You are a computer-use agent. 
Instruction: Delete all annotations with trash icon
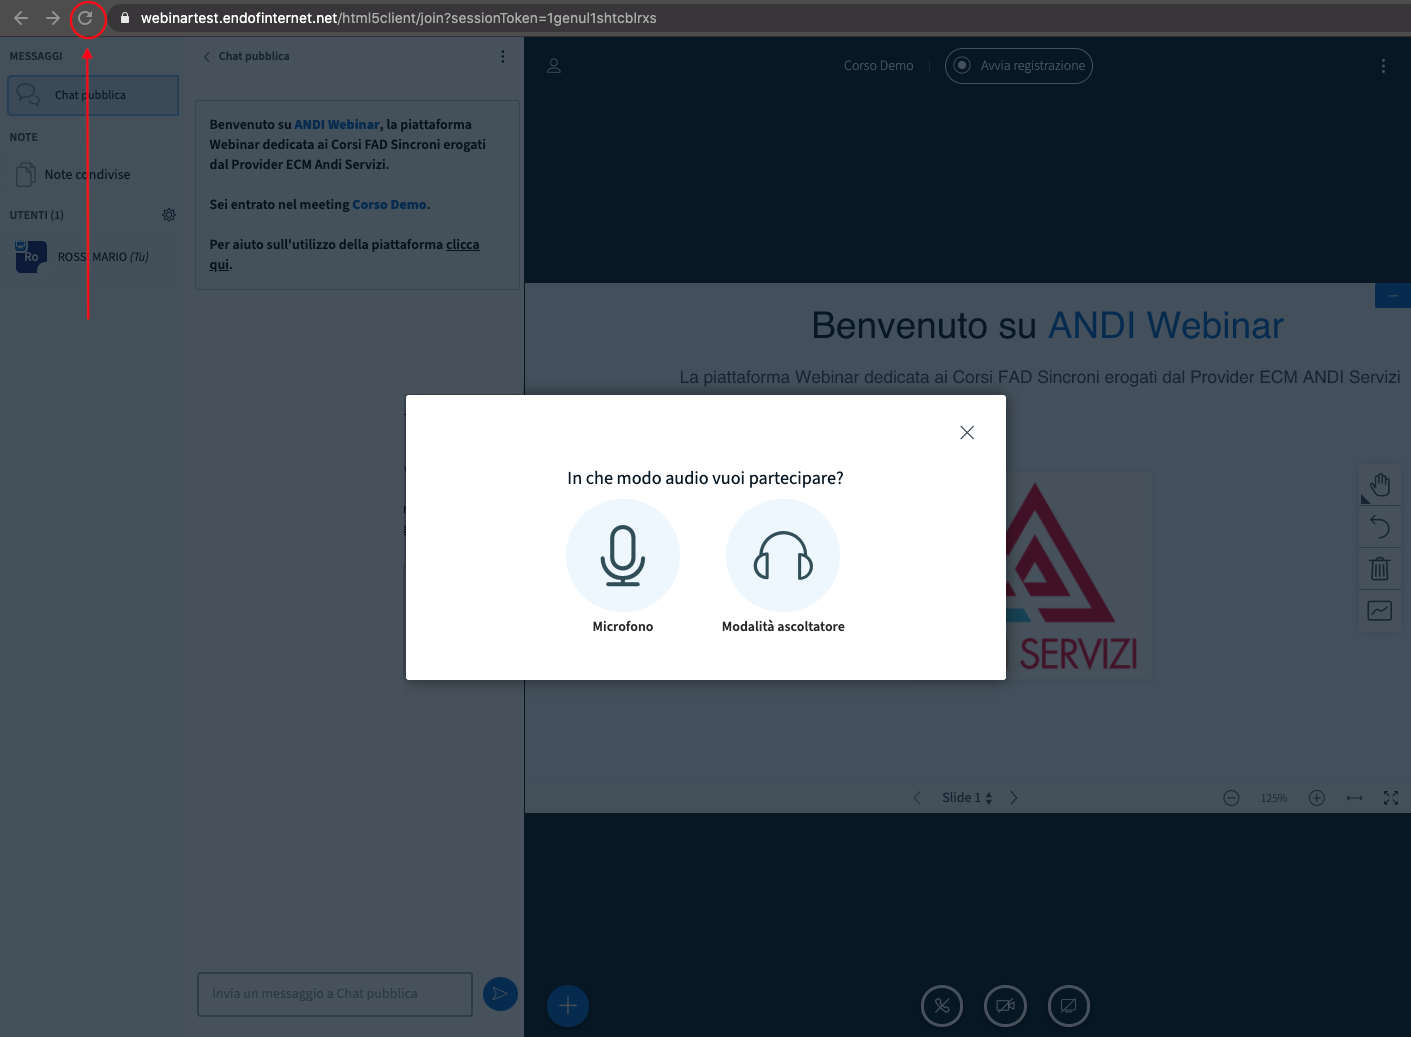1380,569
